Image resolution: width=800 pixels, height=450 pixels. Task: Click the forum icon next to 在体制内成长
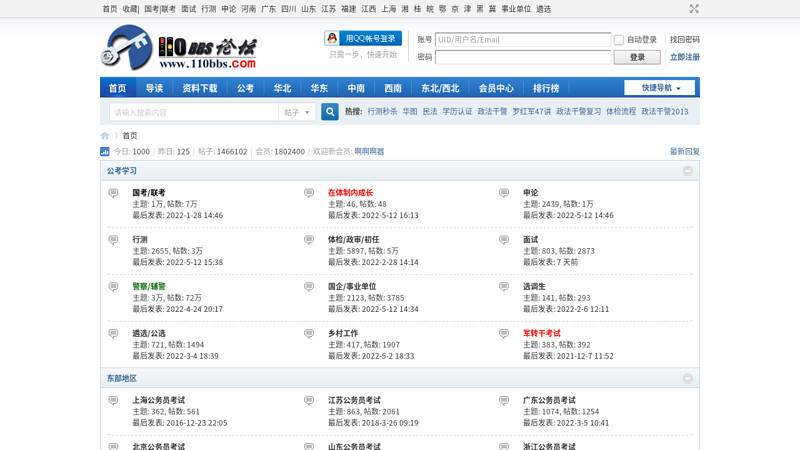pyautogui.click(x=309, y=193)
